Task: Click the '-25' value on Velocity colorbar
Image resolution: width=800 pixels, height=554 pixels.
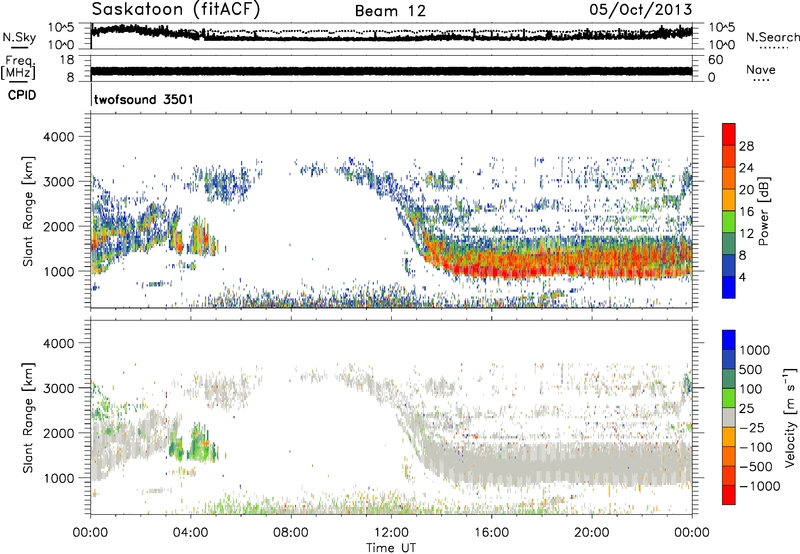Action: [752, 427]
